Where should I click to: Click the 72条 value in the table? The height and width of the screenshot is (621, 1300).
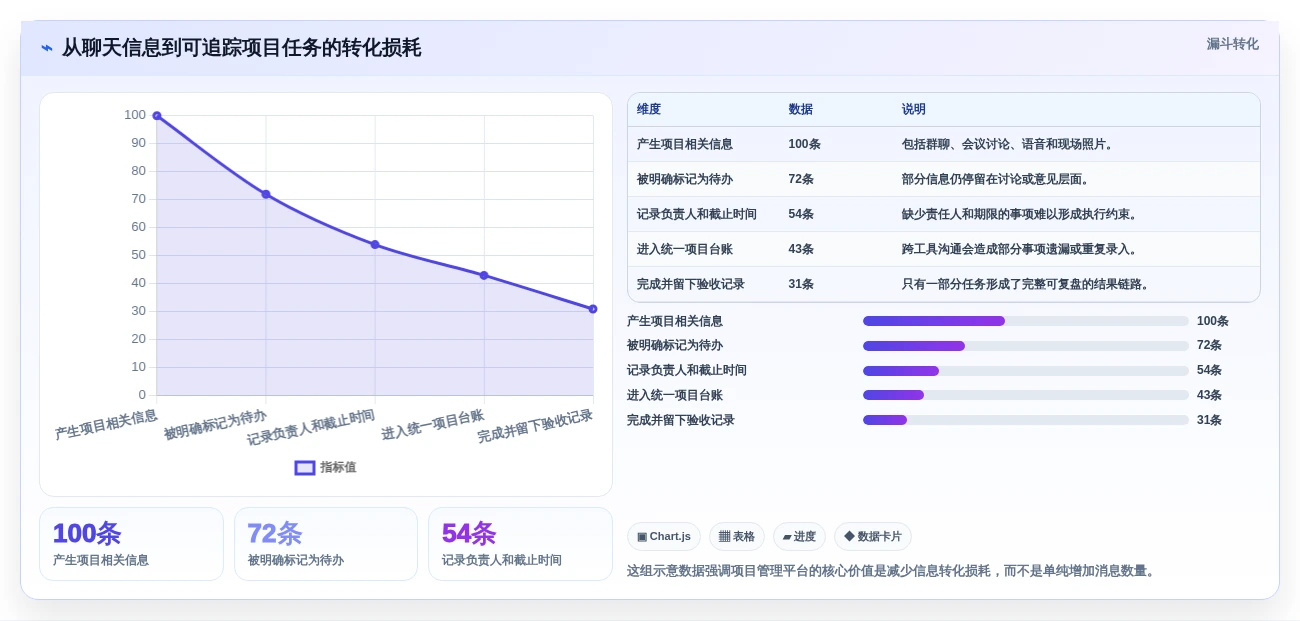click(801, 179)
